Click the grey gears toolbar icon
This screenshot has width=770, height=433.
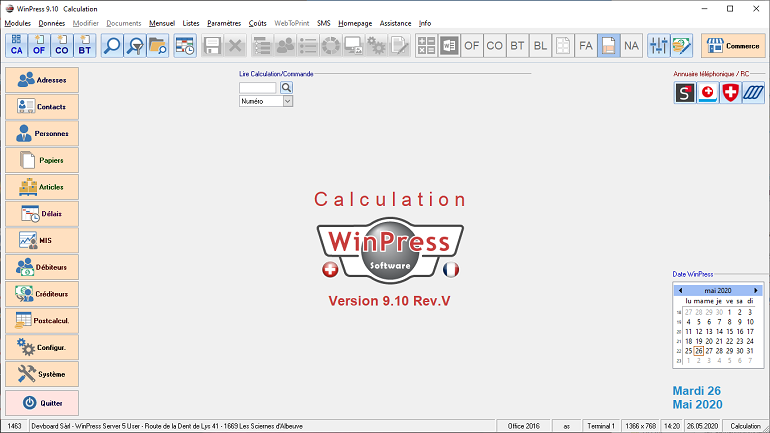(x=377, y=46)
